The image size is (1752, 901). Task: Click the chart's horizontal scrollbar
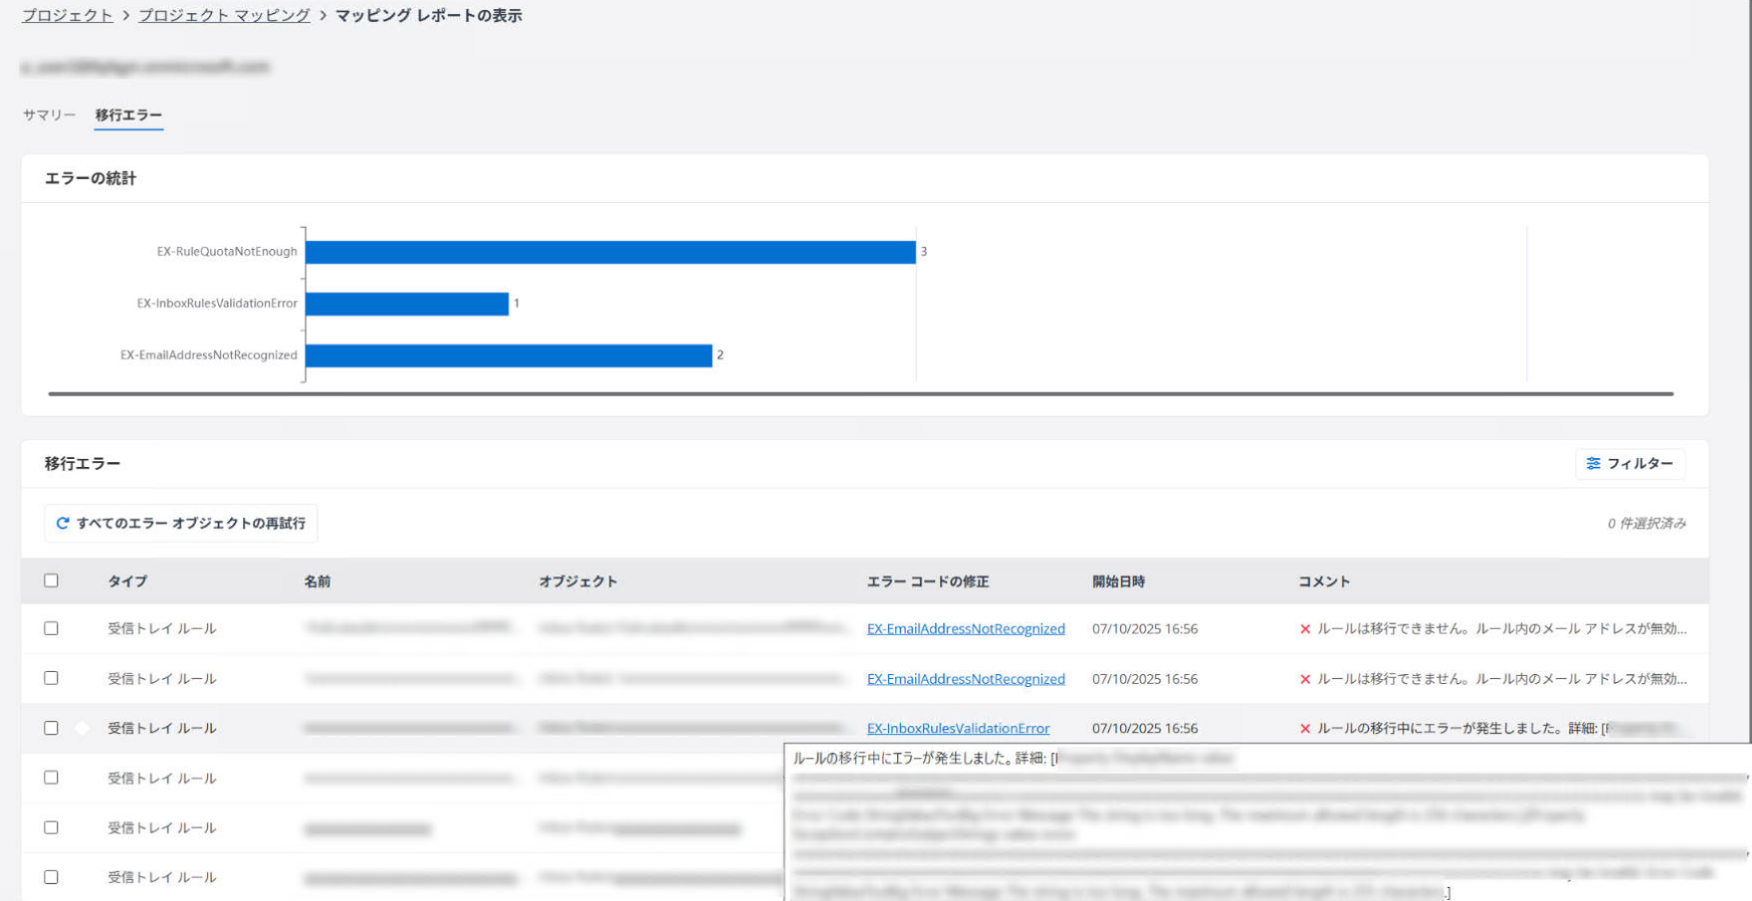tap(860, 394)
